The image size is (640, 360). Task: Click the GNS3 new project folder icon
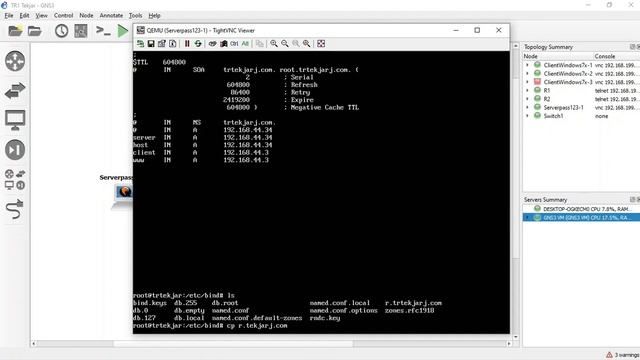point(15,31)
